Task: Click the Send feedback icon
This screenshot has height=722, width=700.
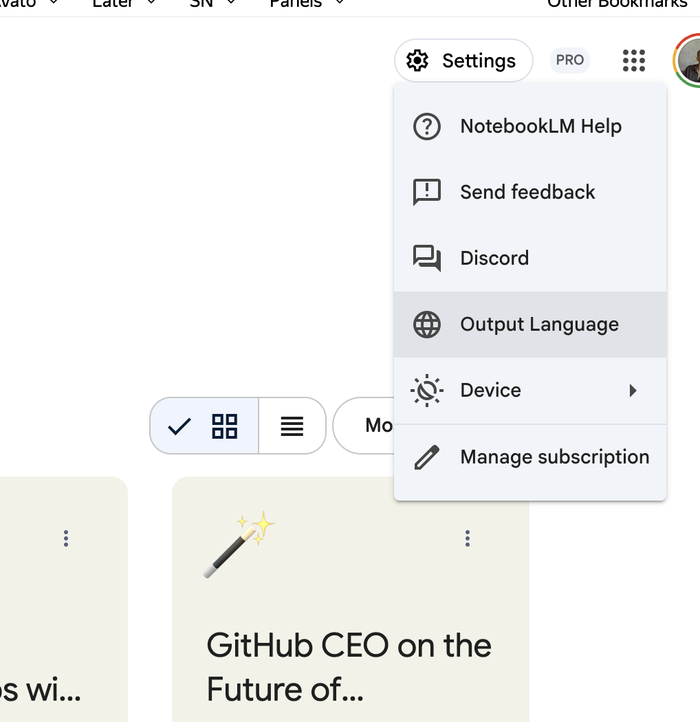Action: coord(427,192)
